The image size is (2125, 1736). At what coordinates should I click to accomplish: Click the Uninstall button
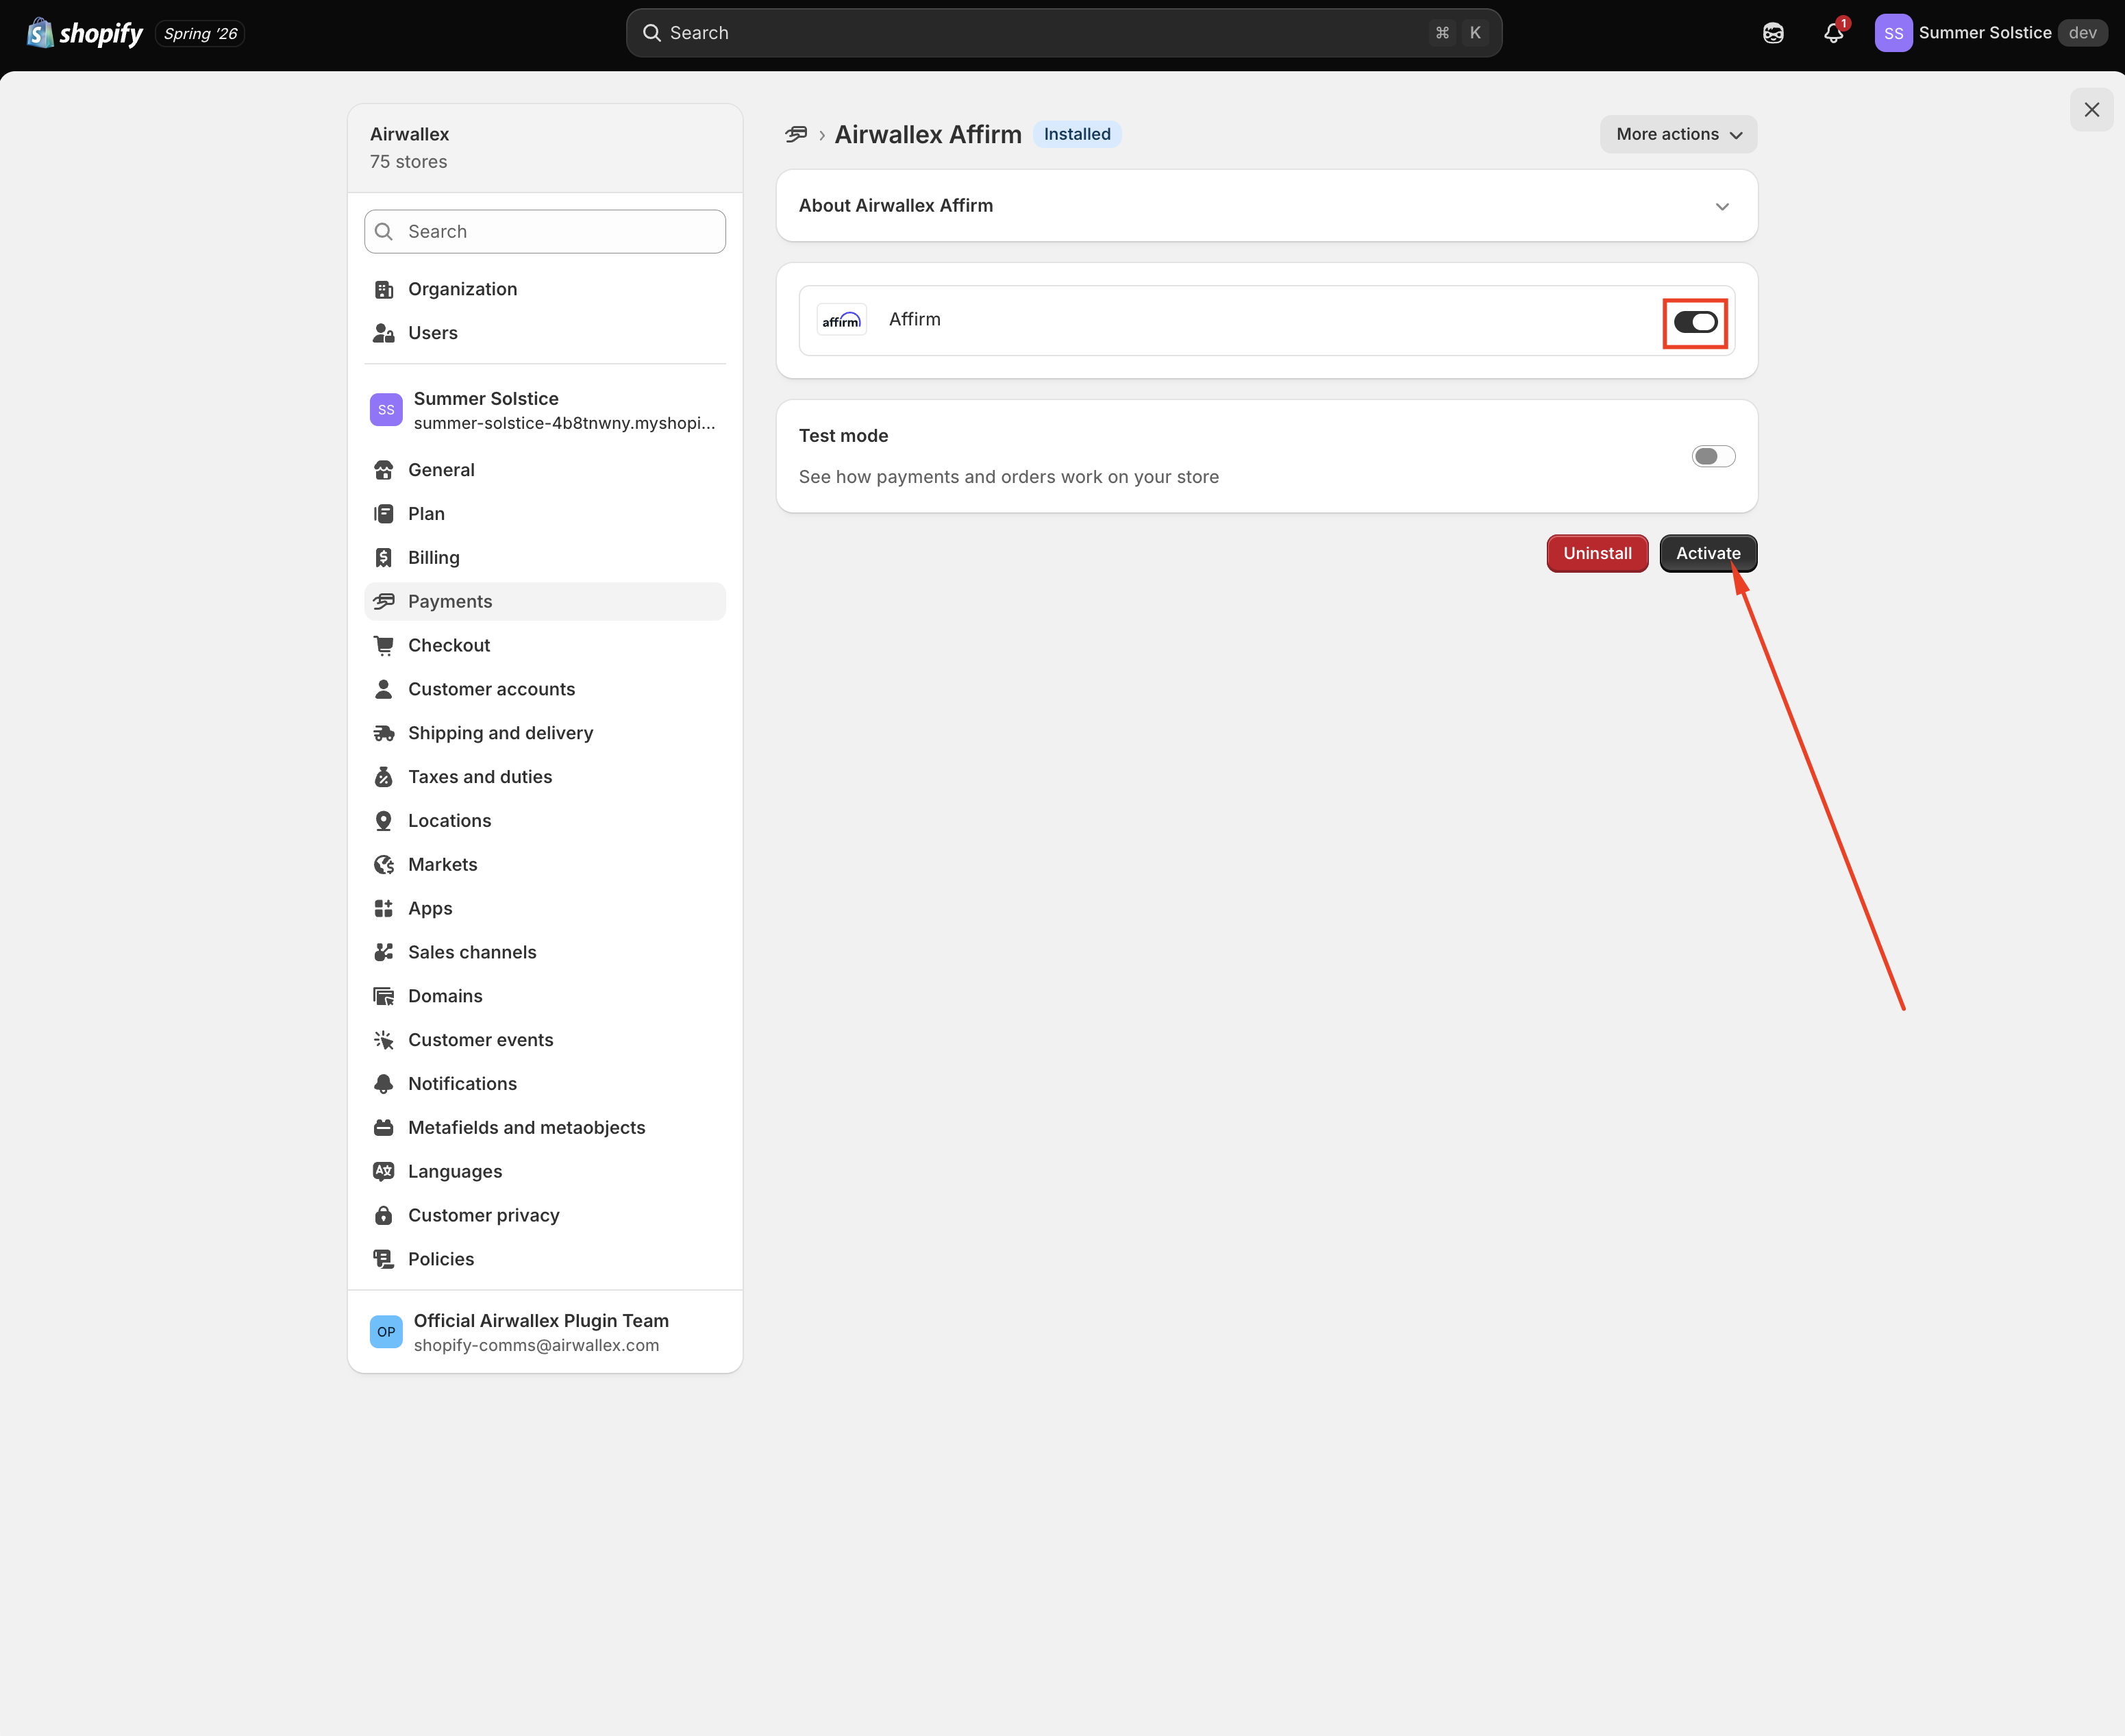click(x=1597, y=553)
